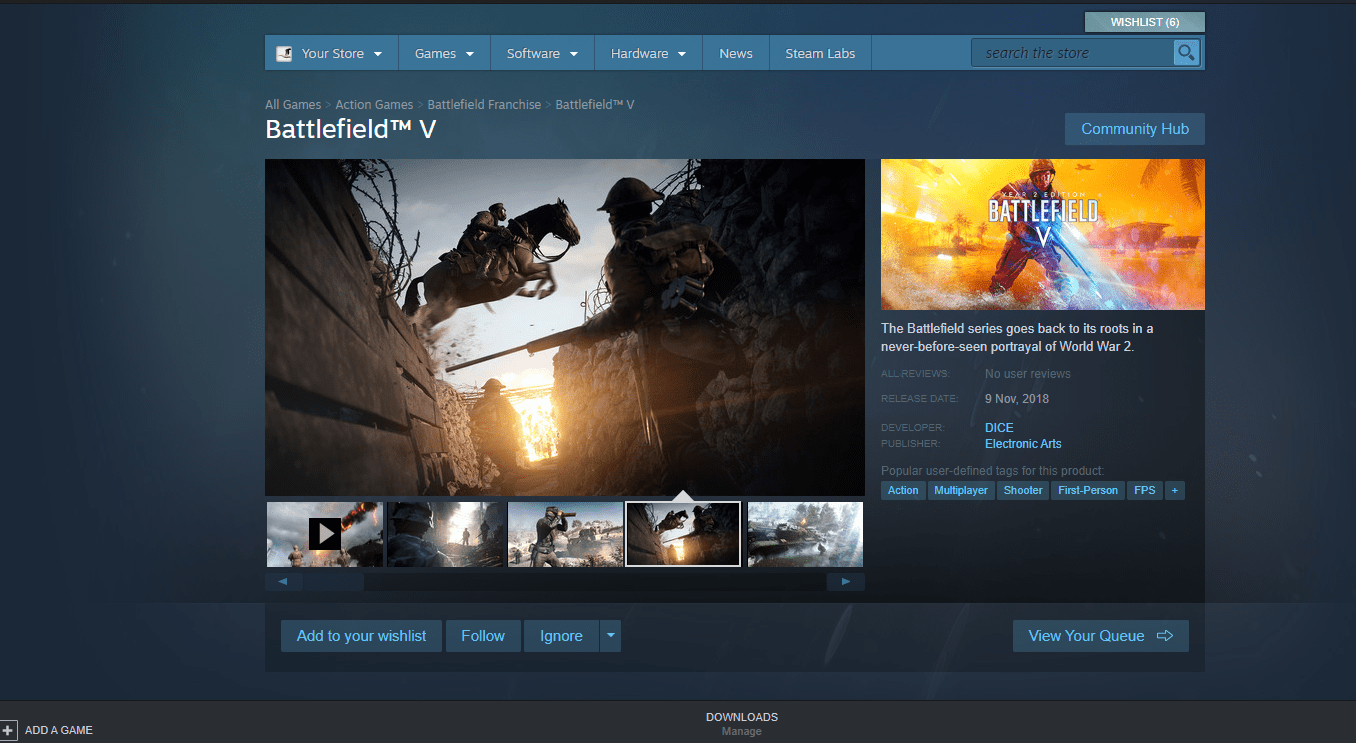Open Battlefield Franchise breadcrumb link

pos(484,104)
